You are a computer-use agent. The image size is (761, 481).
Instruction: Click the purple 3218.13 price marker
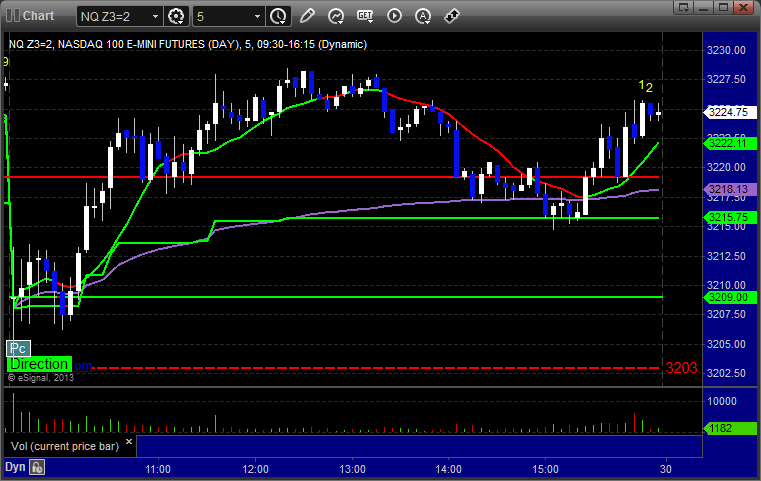click(x=729, y=189)
